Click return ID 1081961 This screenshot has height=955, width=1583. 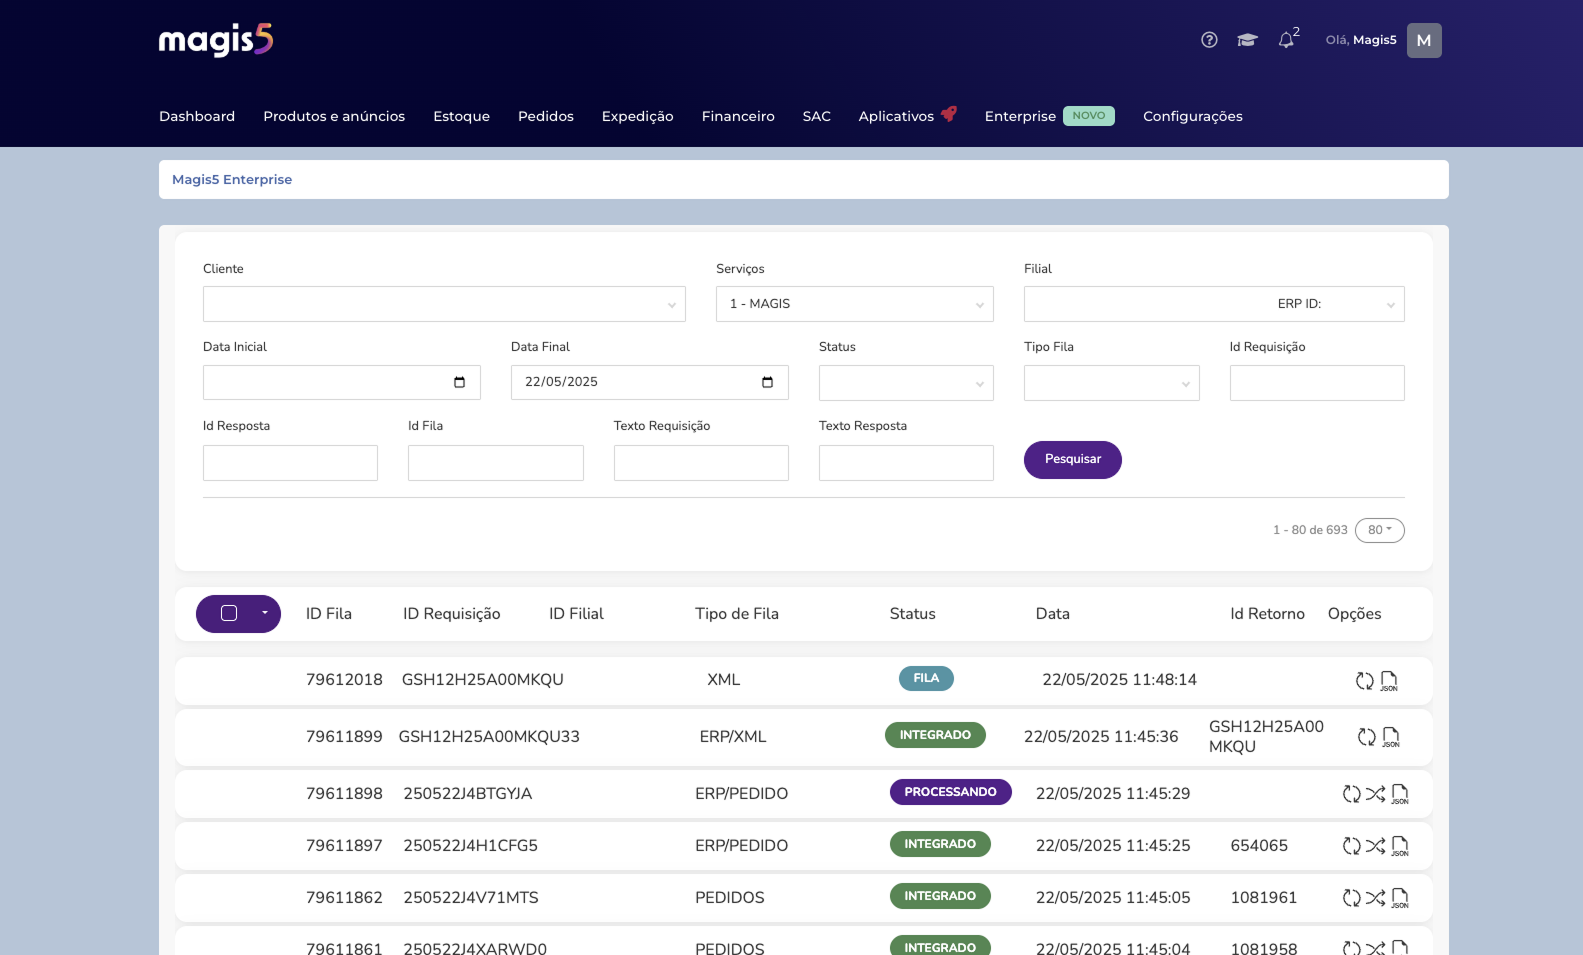[x=1264, y=898]
